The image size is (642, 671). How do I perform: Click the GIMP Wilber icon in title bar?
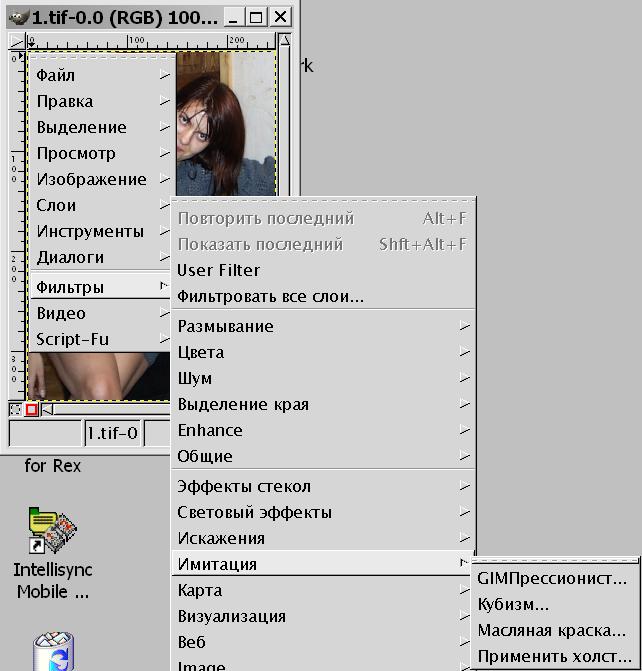pos(17,17)
